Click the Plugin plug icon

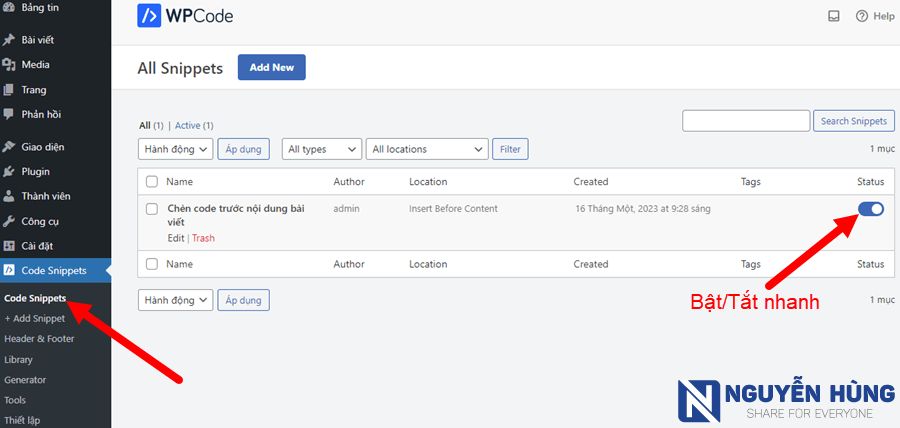(x=9, y=172)
